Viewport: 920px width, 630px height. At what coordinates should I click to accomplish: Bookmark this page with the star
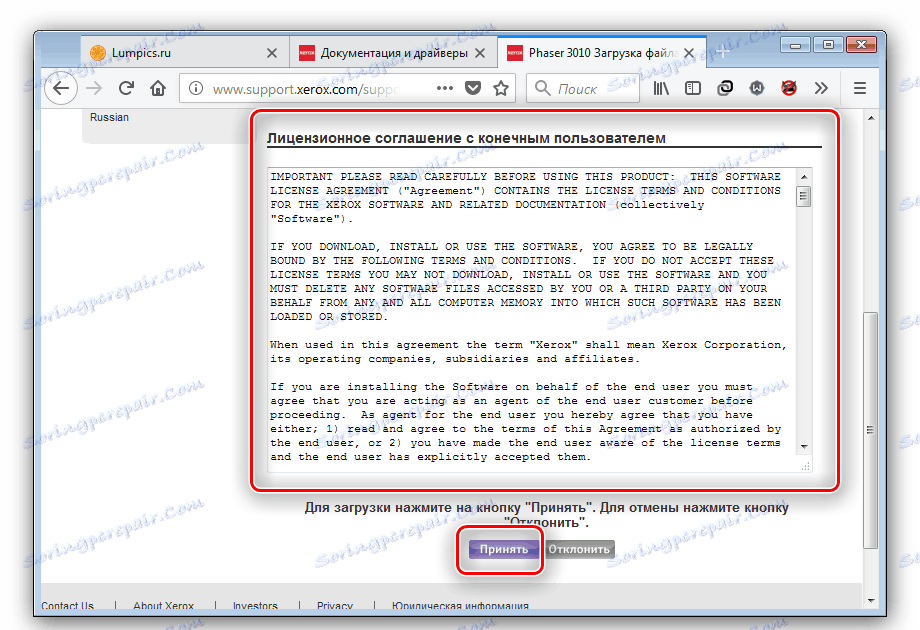[x=500, y=88]
